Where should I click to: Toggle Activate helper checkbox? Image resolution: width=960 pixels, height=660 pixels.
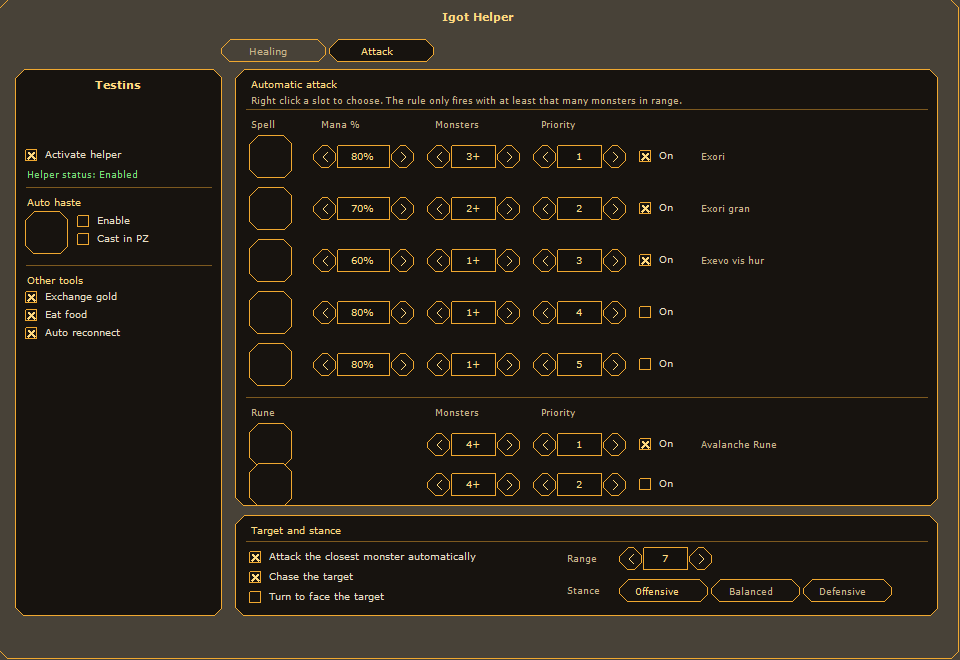tap(31, 155)
